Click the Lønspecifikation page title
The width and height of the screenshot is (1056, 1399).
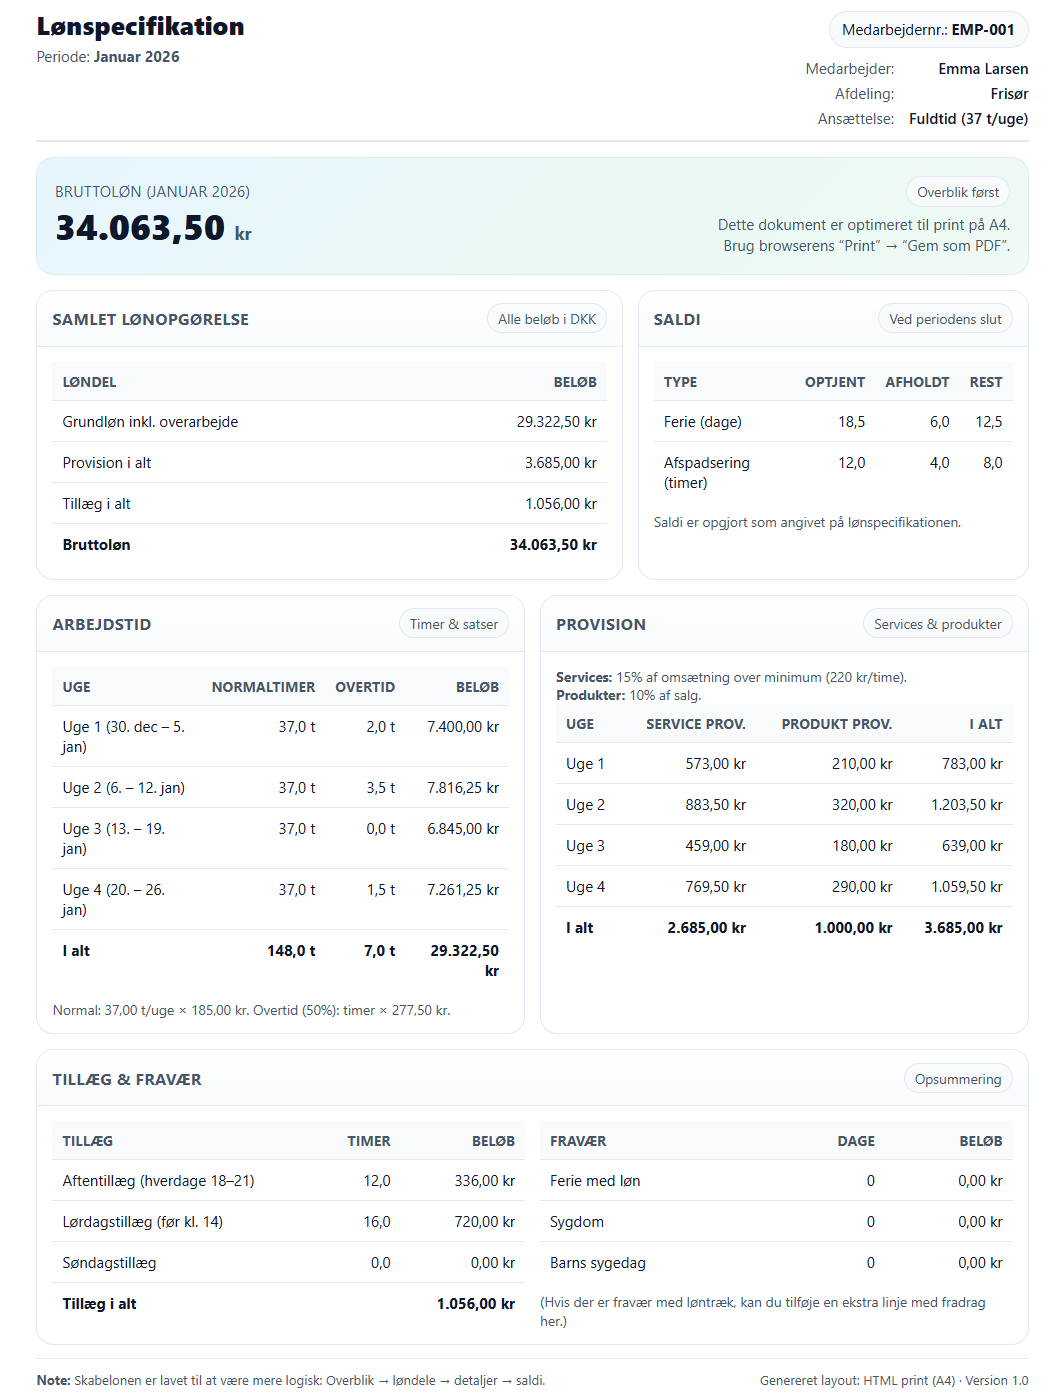(x=141, y=27)
